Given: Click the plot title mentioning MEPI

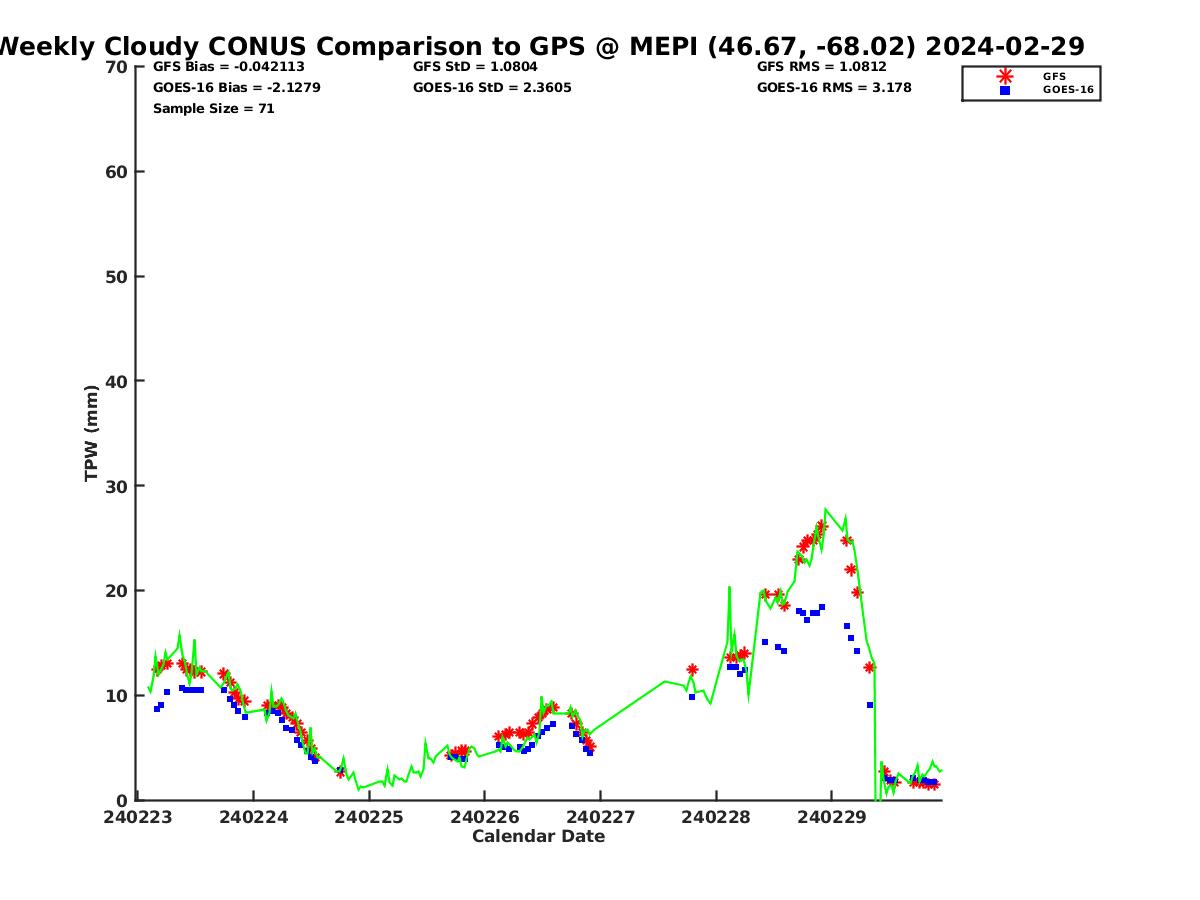Looking at the screenshot, I should [541, 46].
